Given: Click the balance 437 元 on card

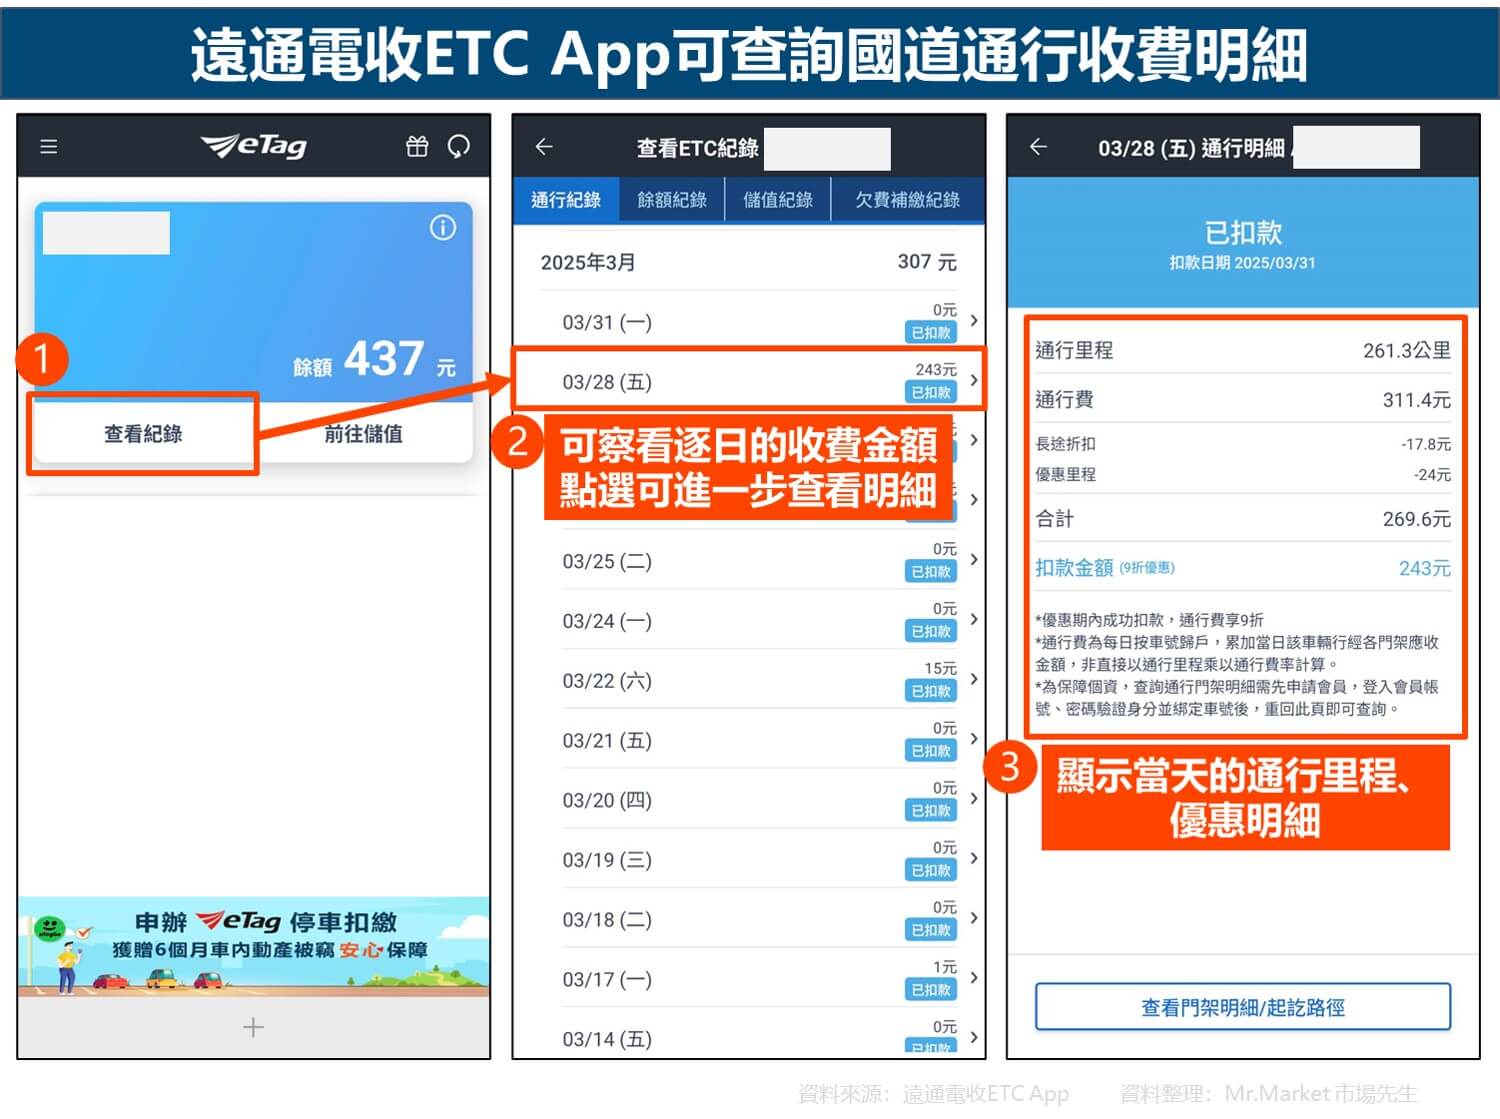Looking at the screenshot, I should 374,360.
